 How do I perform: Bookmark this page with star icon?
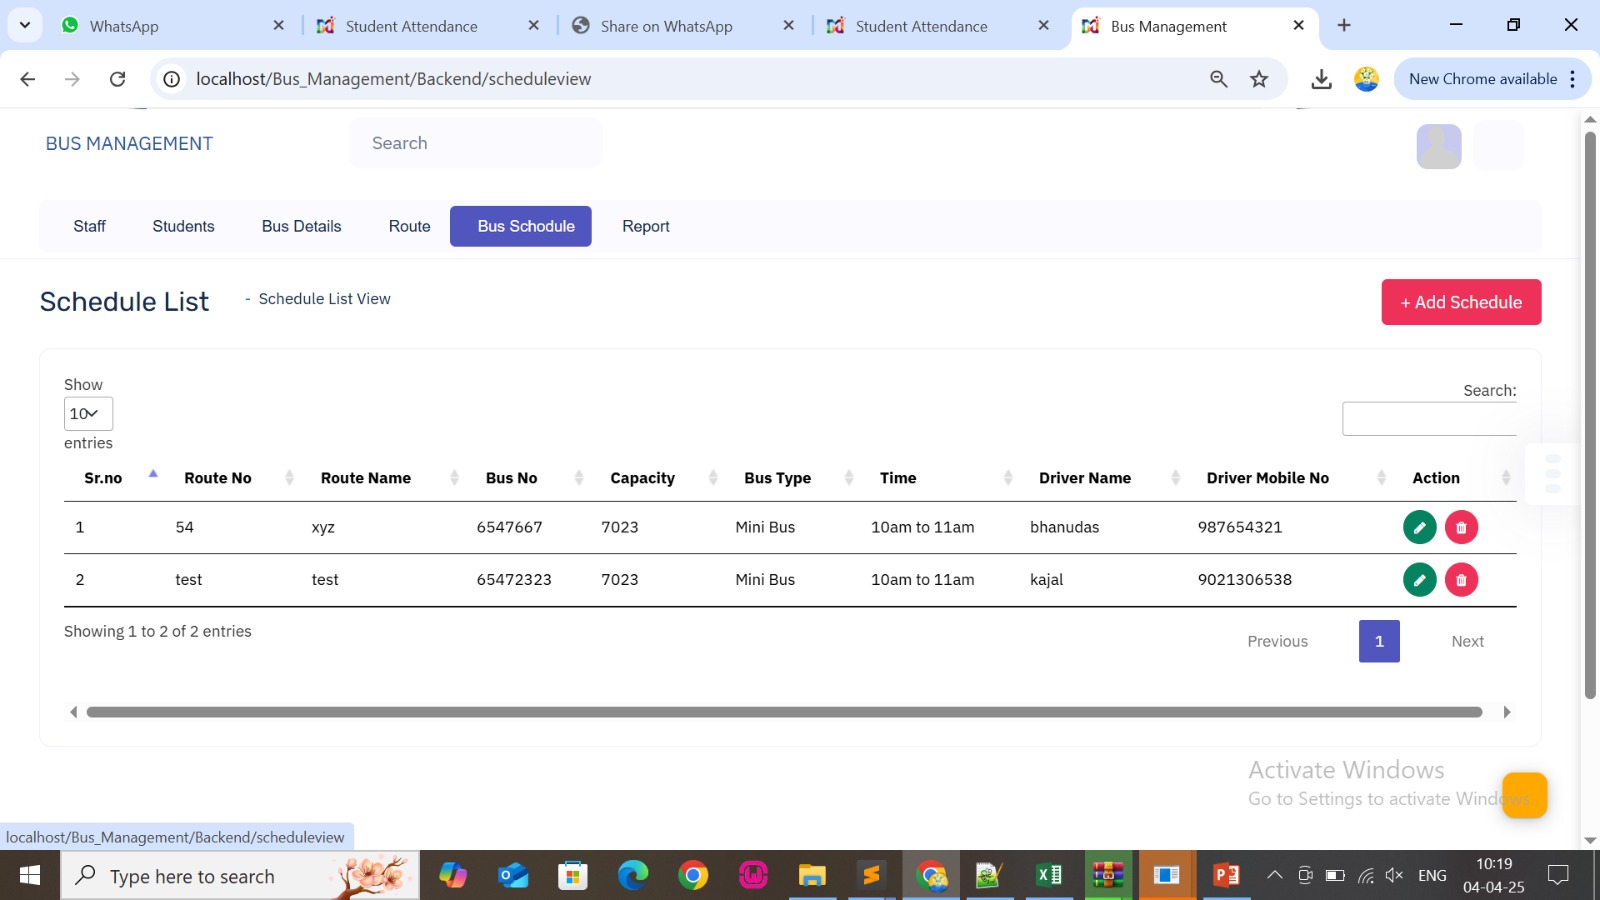click(1259, 79)
